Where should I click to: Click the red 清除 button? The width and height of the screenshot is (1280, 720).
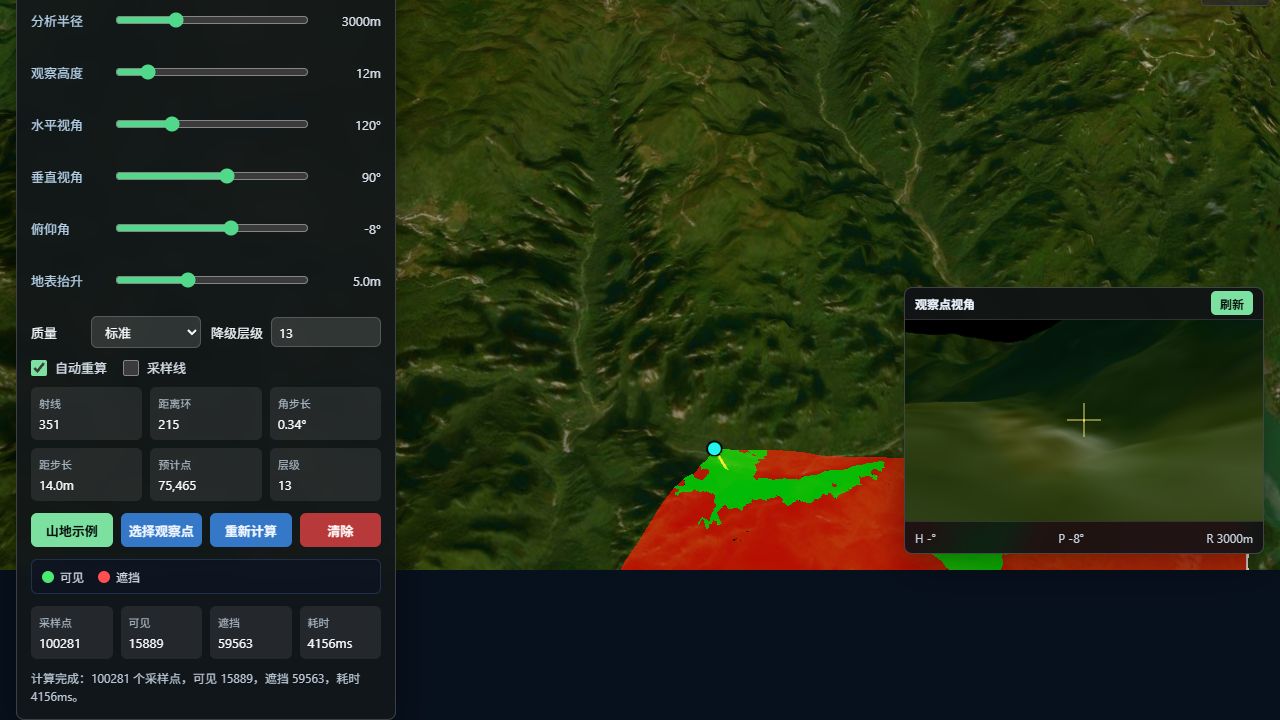click(x=340, y=530)
